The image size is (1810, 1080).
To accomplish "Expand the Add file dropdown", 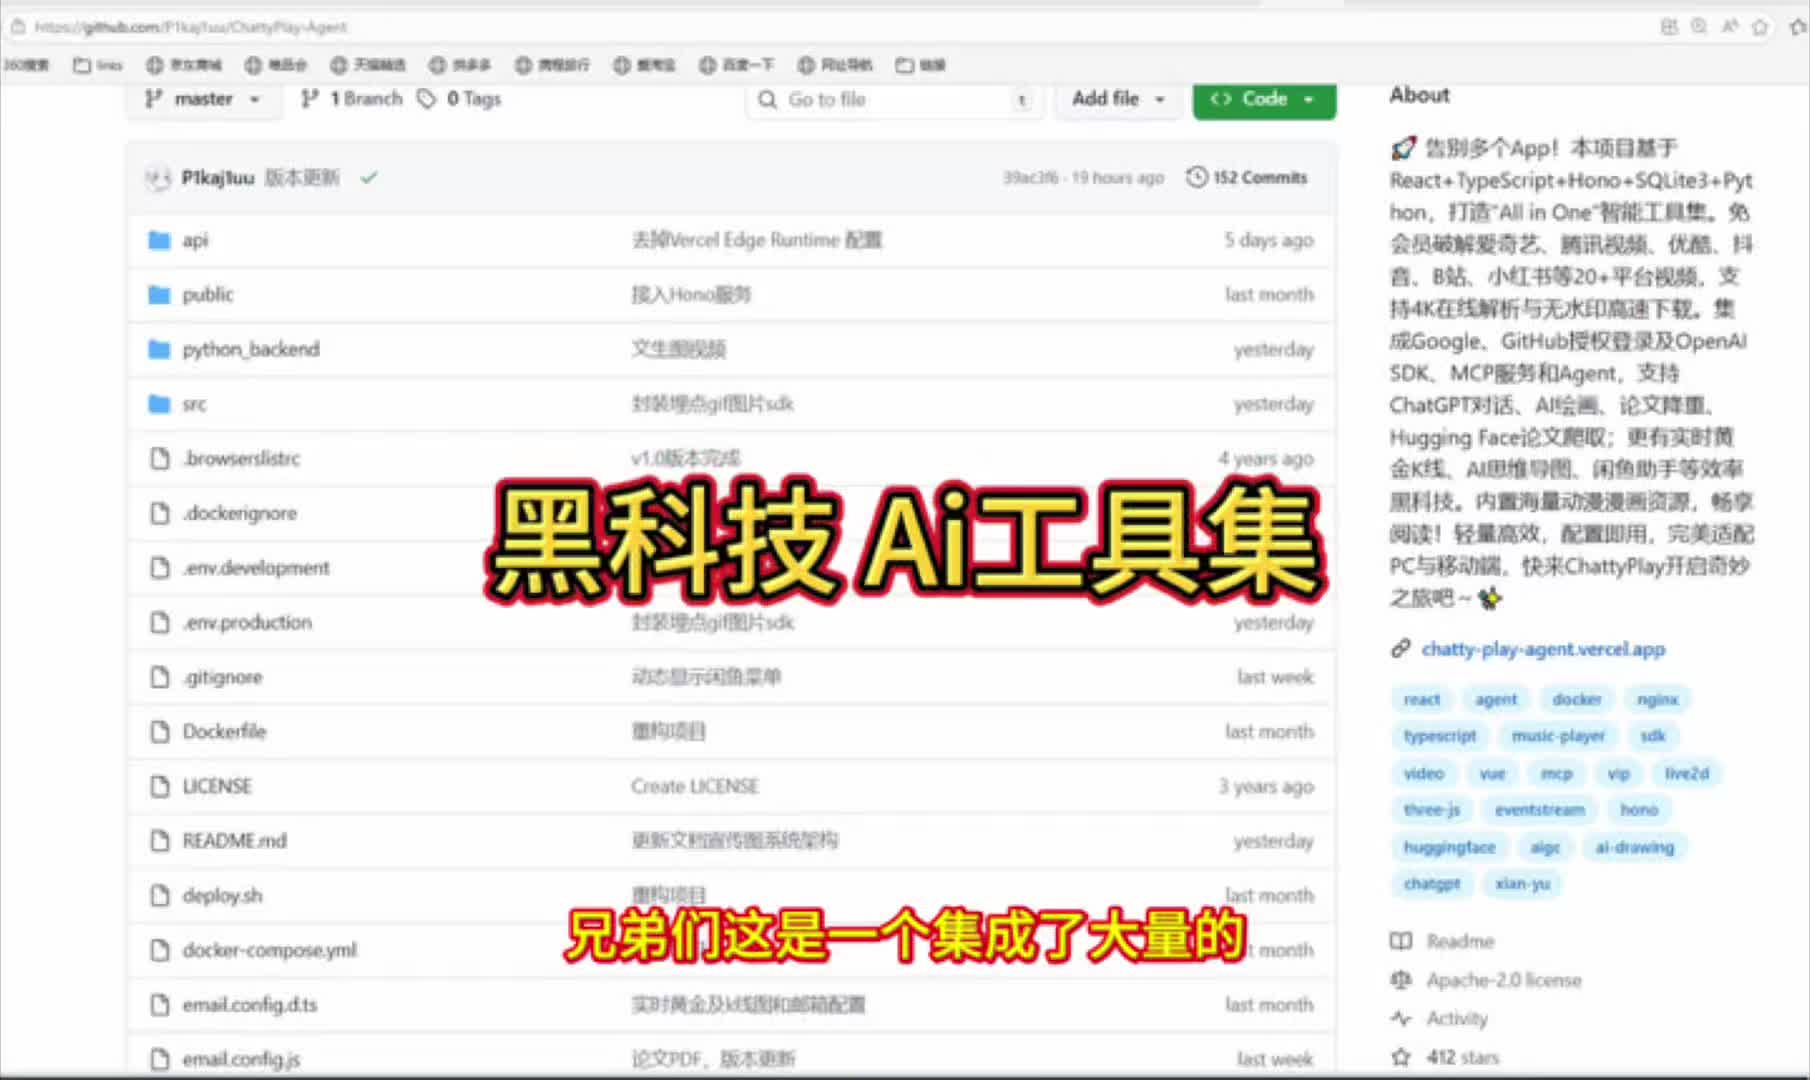I will click(x=1118, y=99).
